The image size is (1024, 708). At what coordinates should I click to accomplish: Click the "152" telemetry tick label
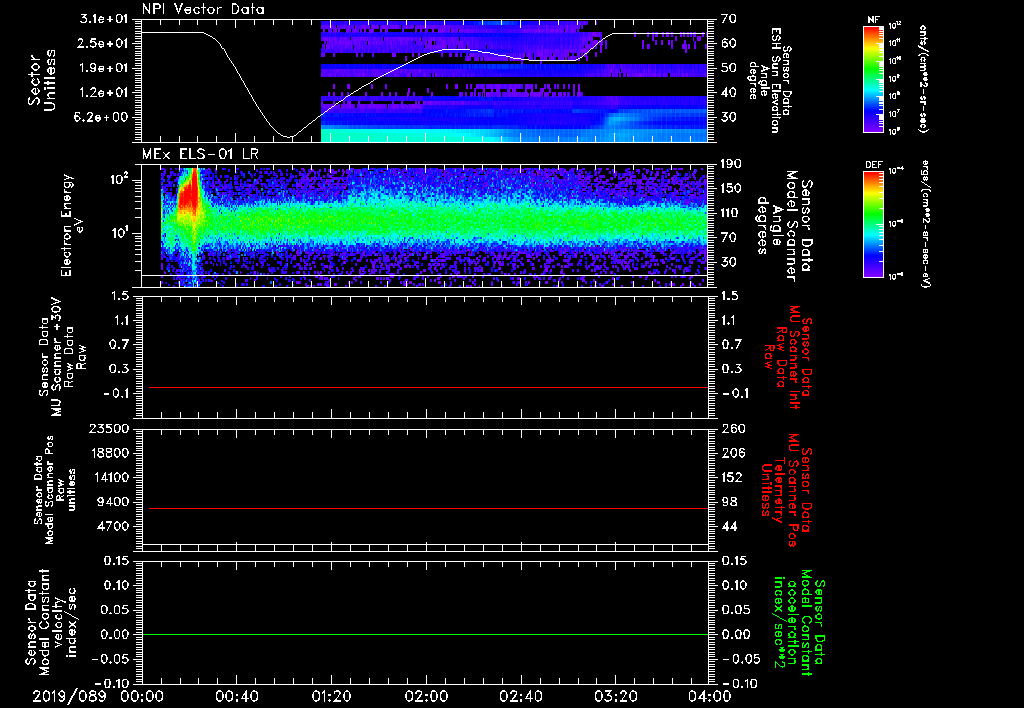pyautogui.click(x=733, y=477)
